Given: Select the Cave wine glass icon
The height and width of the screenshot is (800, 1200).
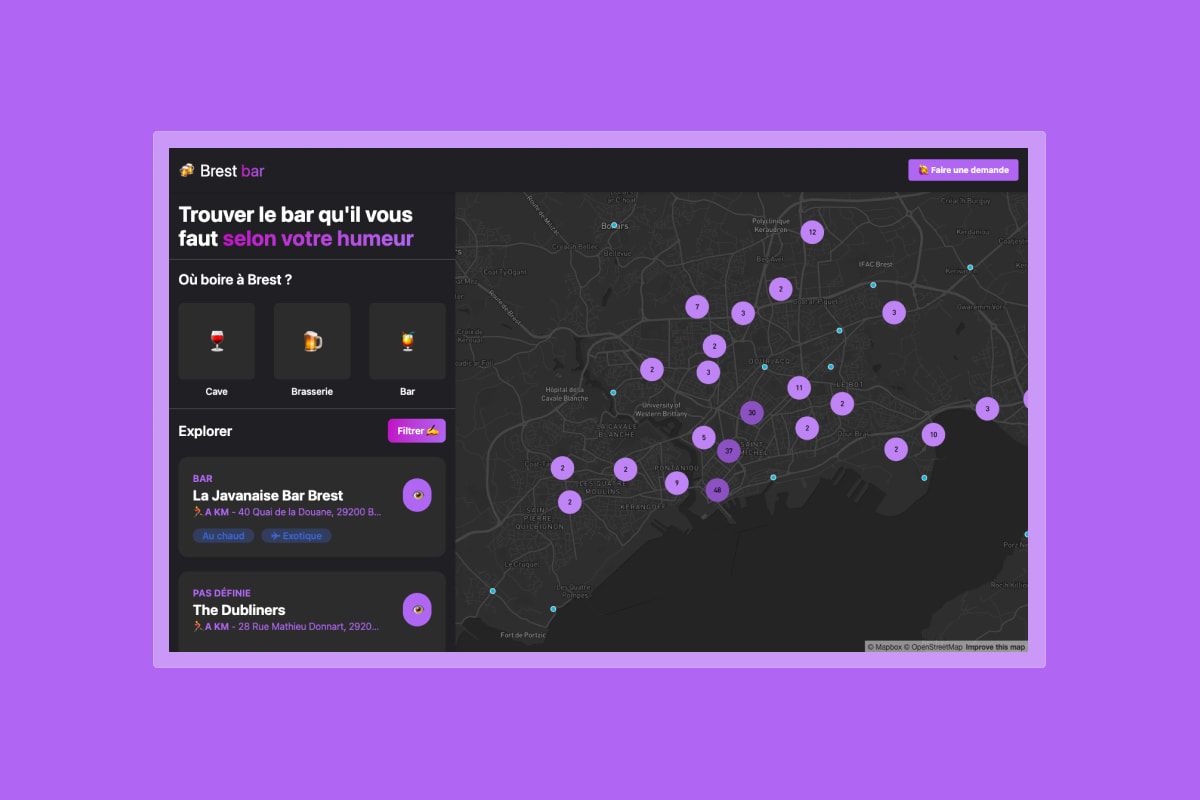Looking at the screenshot, I should pyautogui.click(x=216, y=341).
